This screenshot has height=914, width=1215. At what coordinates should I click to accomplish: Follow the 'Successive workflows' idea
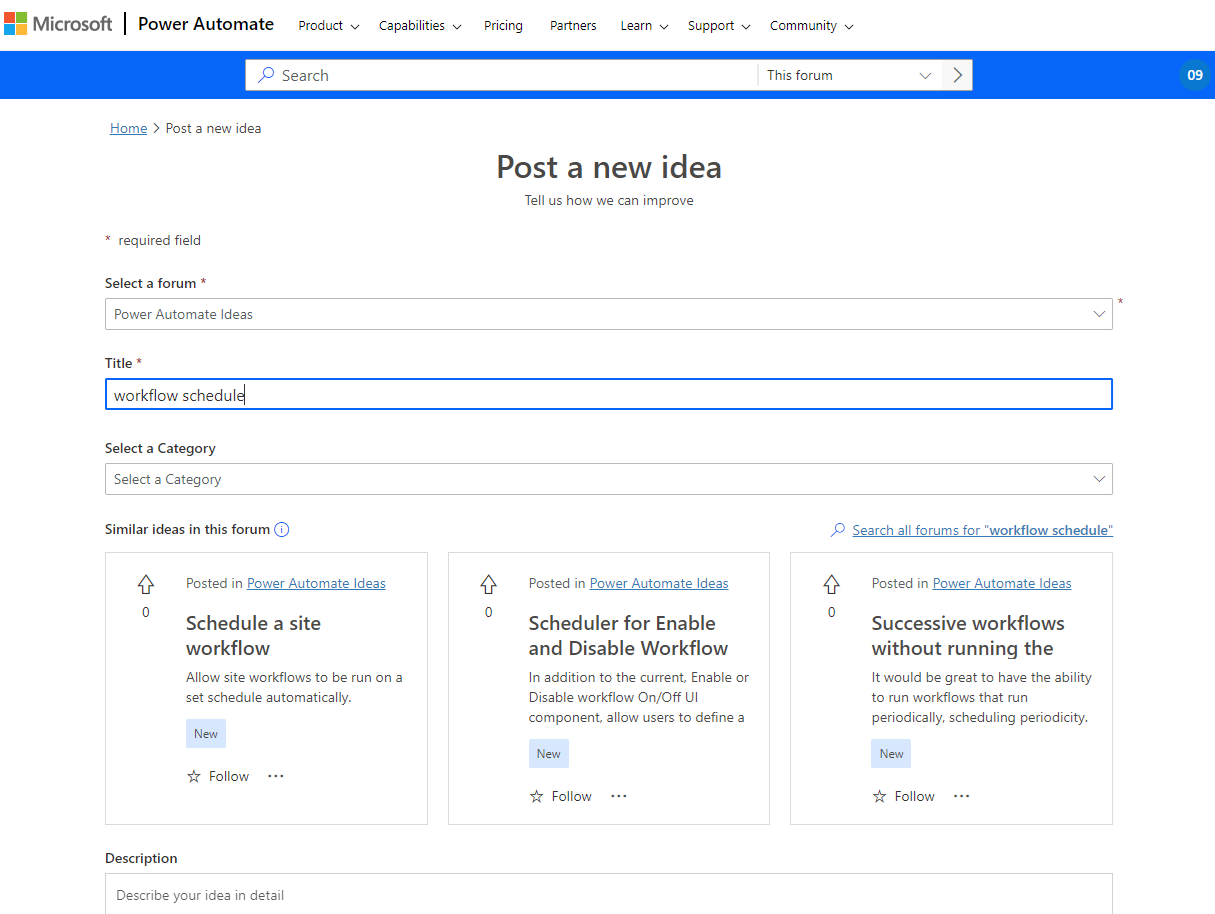click(904, 796)
